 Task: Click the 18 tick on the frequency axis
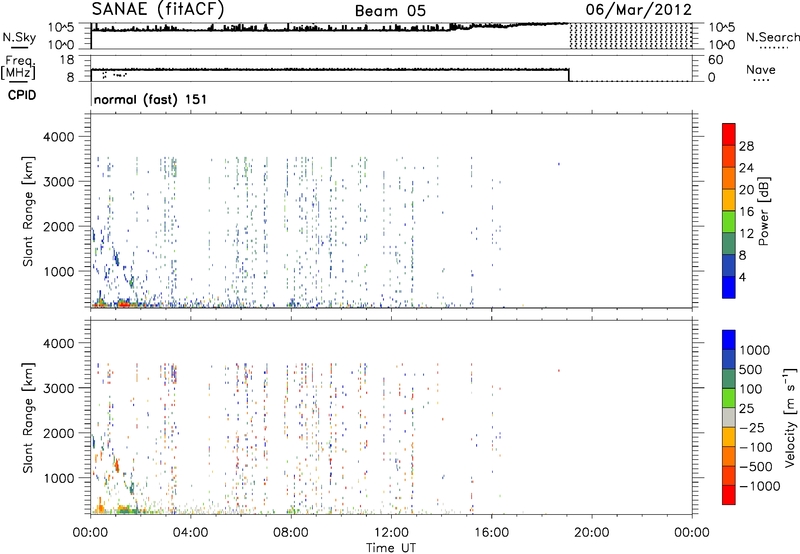pos(67,60)
